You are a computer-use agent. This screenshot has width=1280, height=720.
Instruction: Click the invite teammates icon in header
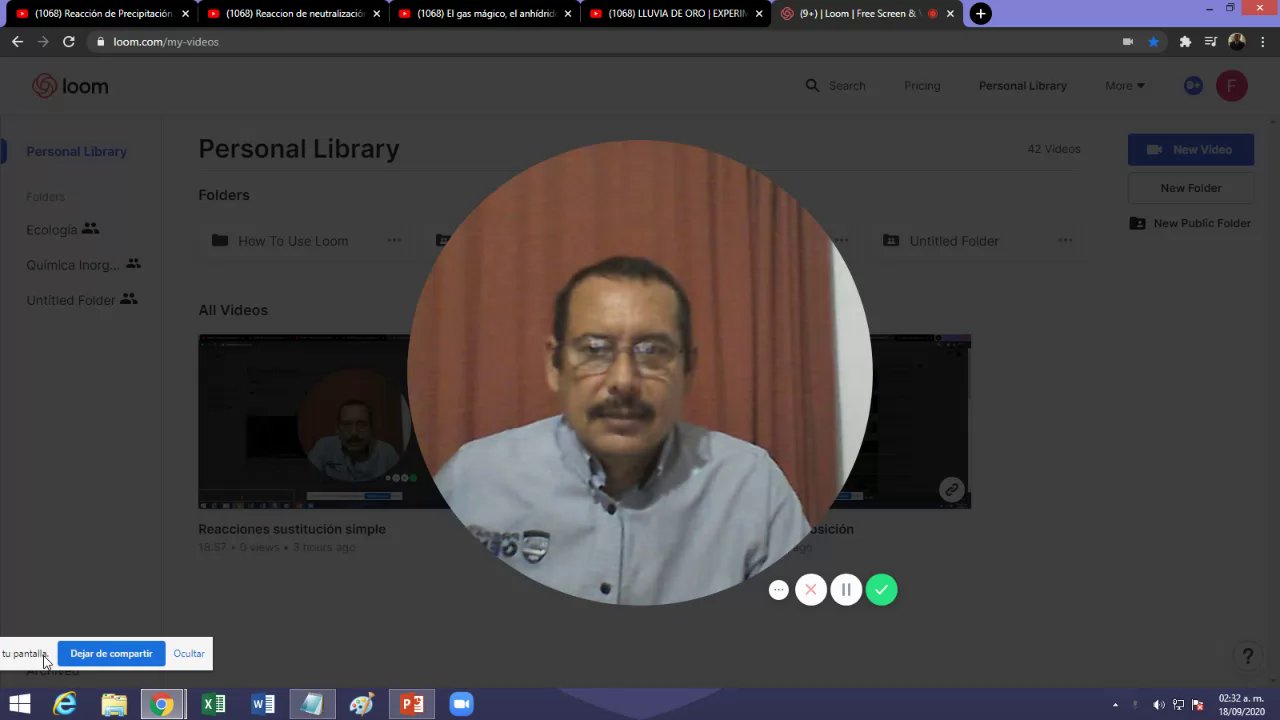pos(1193,86)
